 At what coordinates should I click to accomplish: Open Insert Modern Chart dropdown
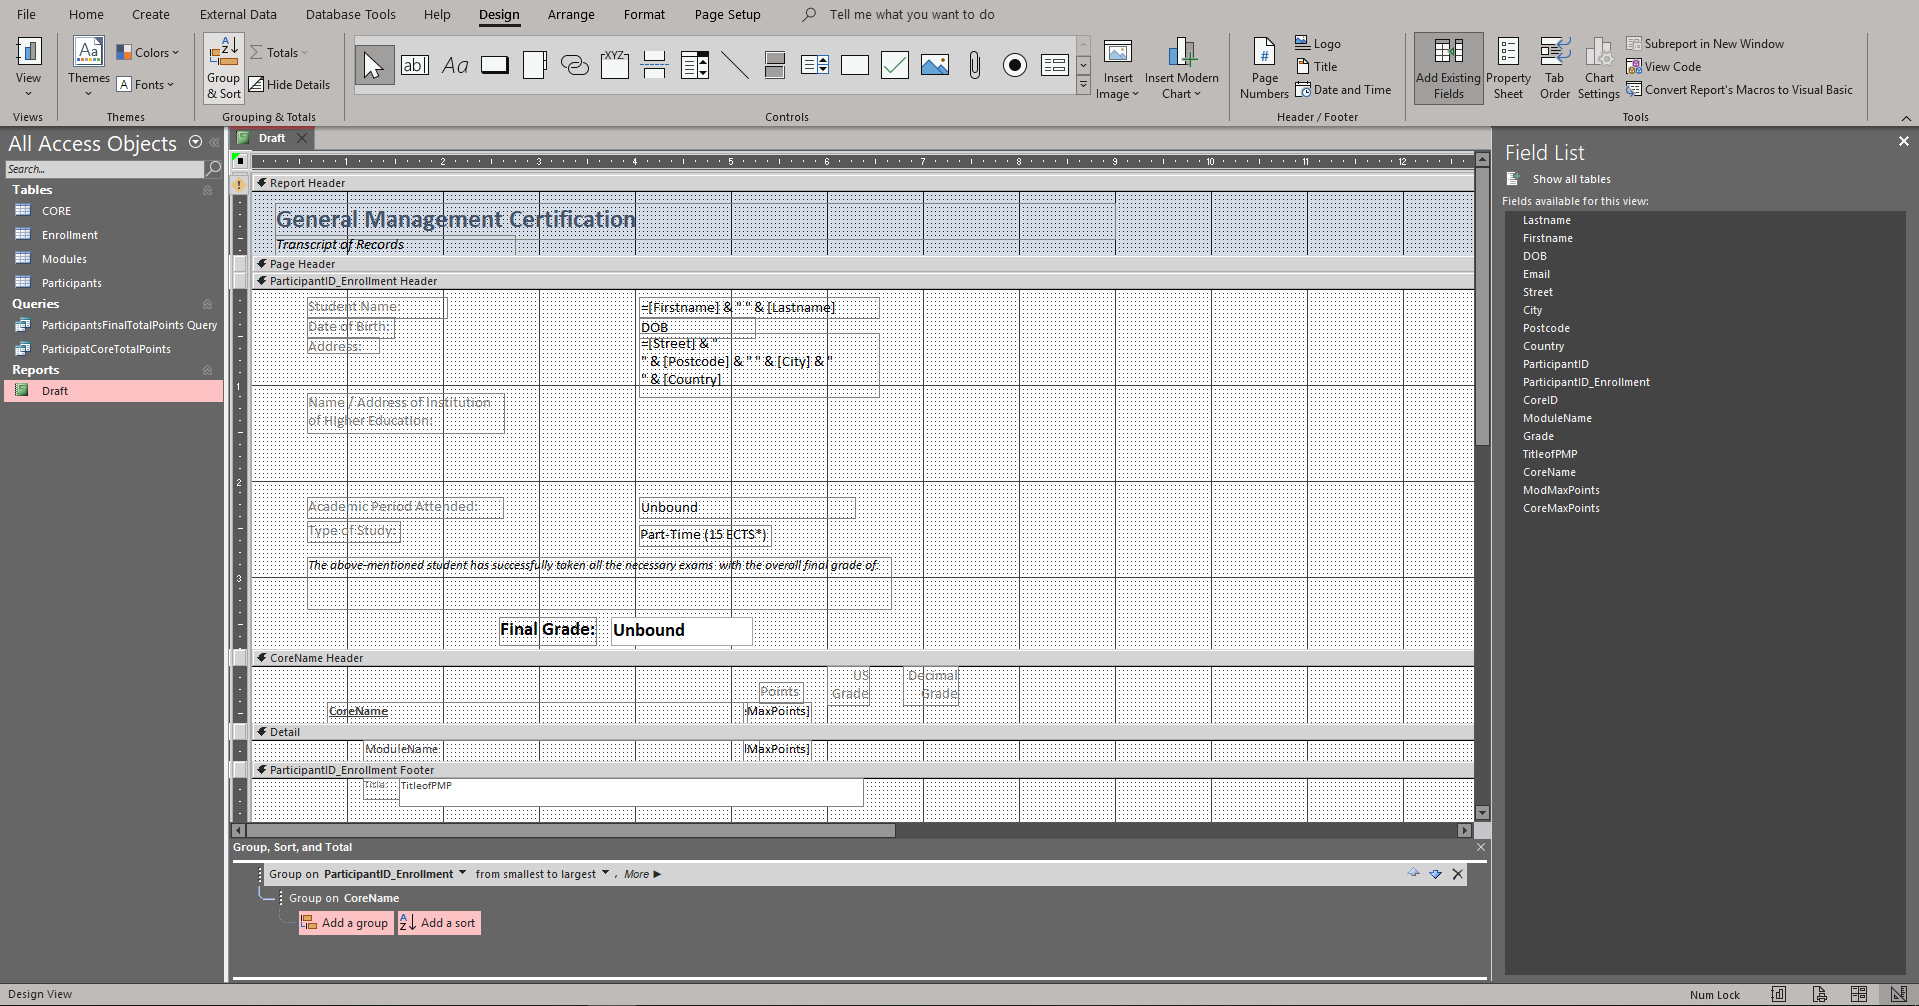[1181, 87]
